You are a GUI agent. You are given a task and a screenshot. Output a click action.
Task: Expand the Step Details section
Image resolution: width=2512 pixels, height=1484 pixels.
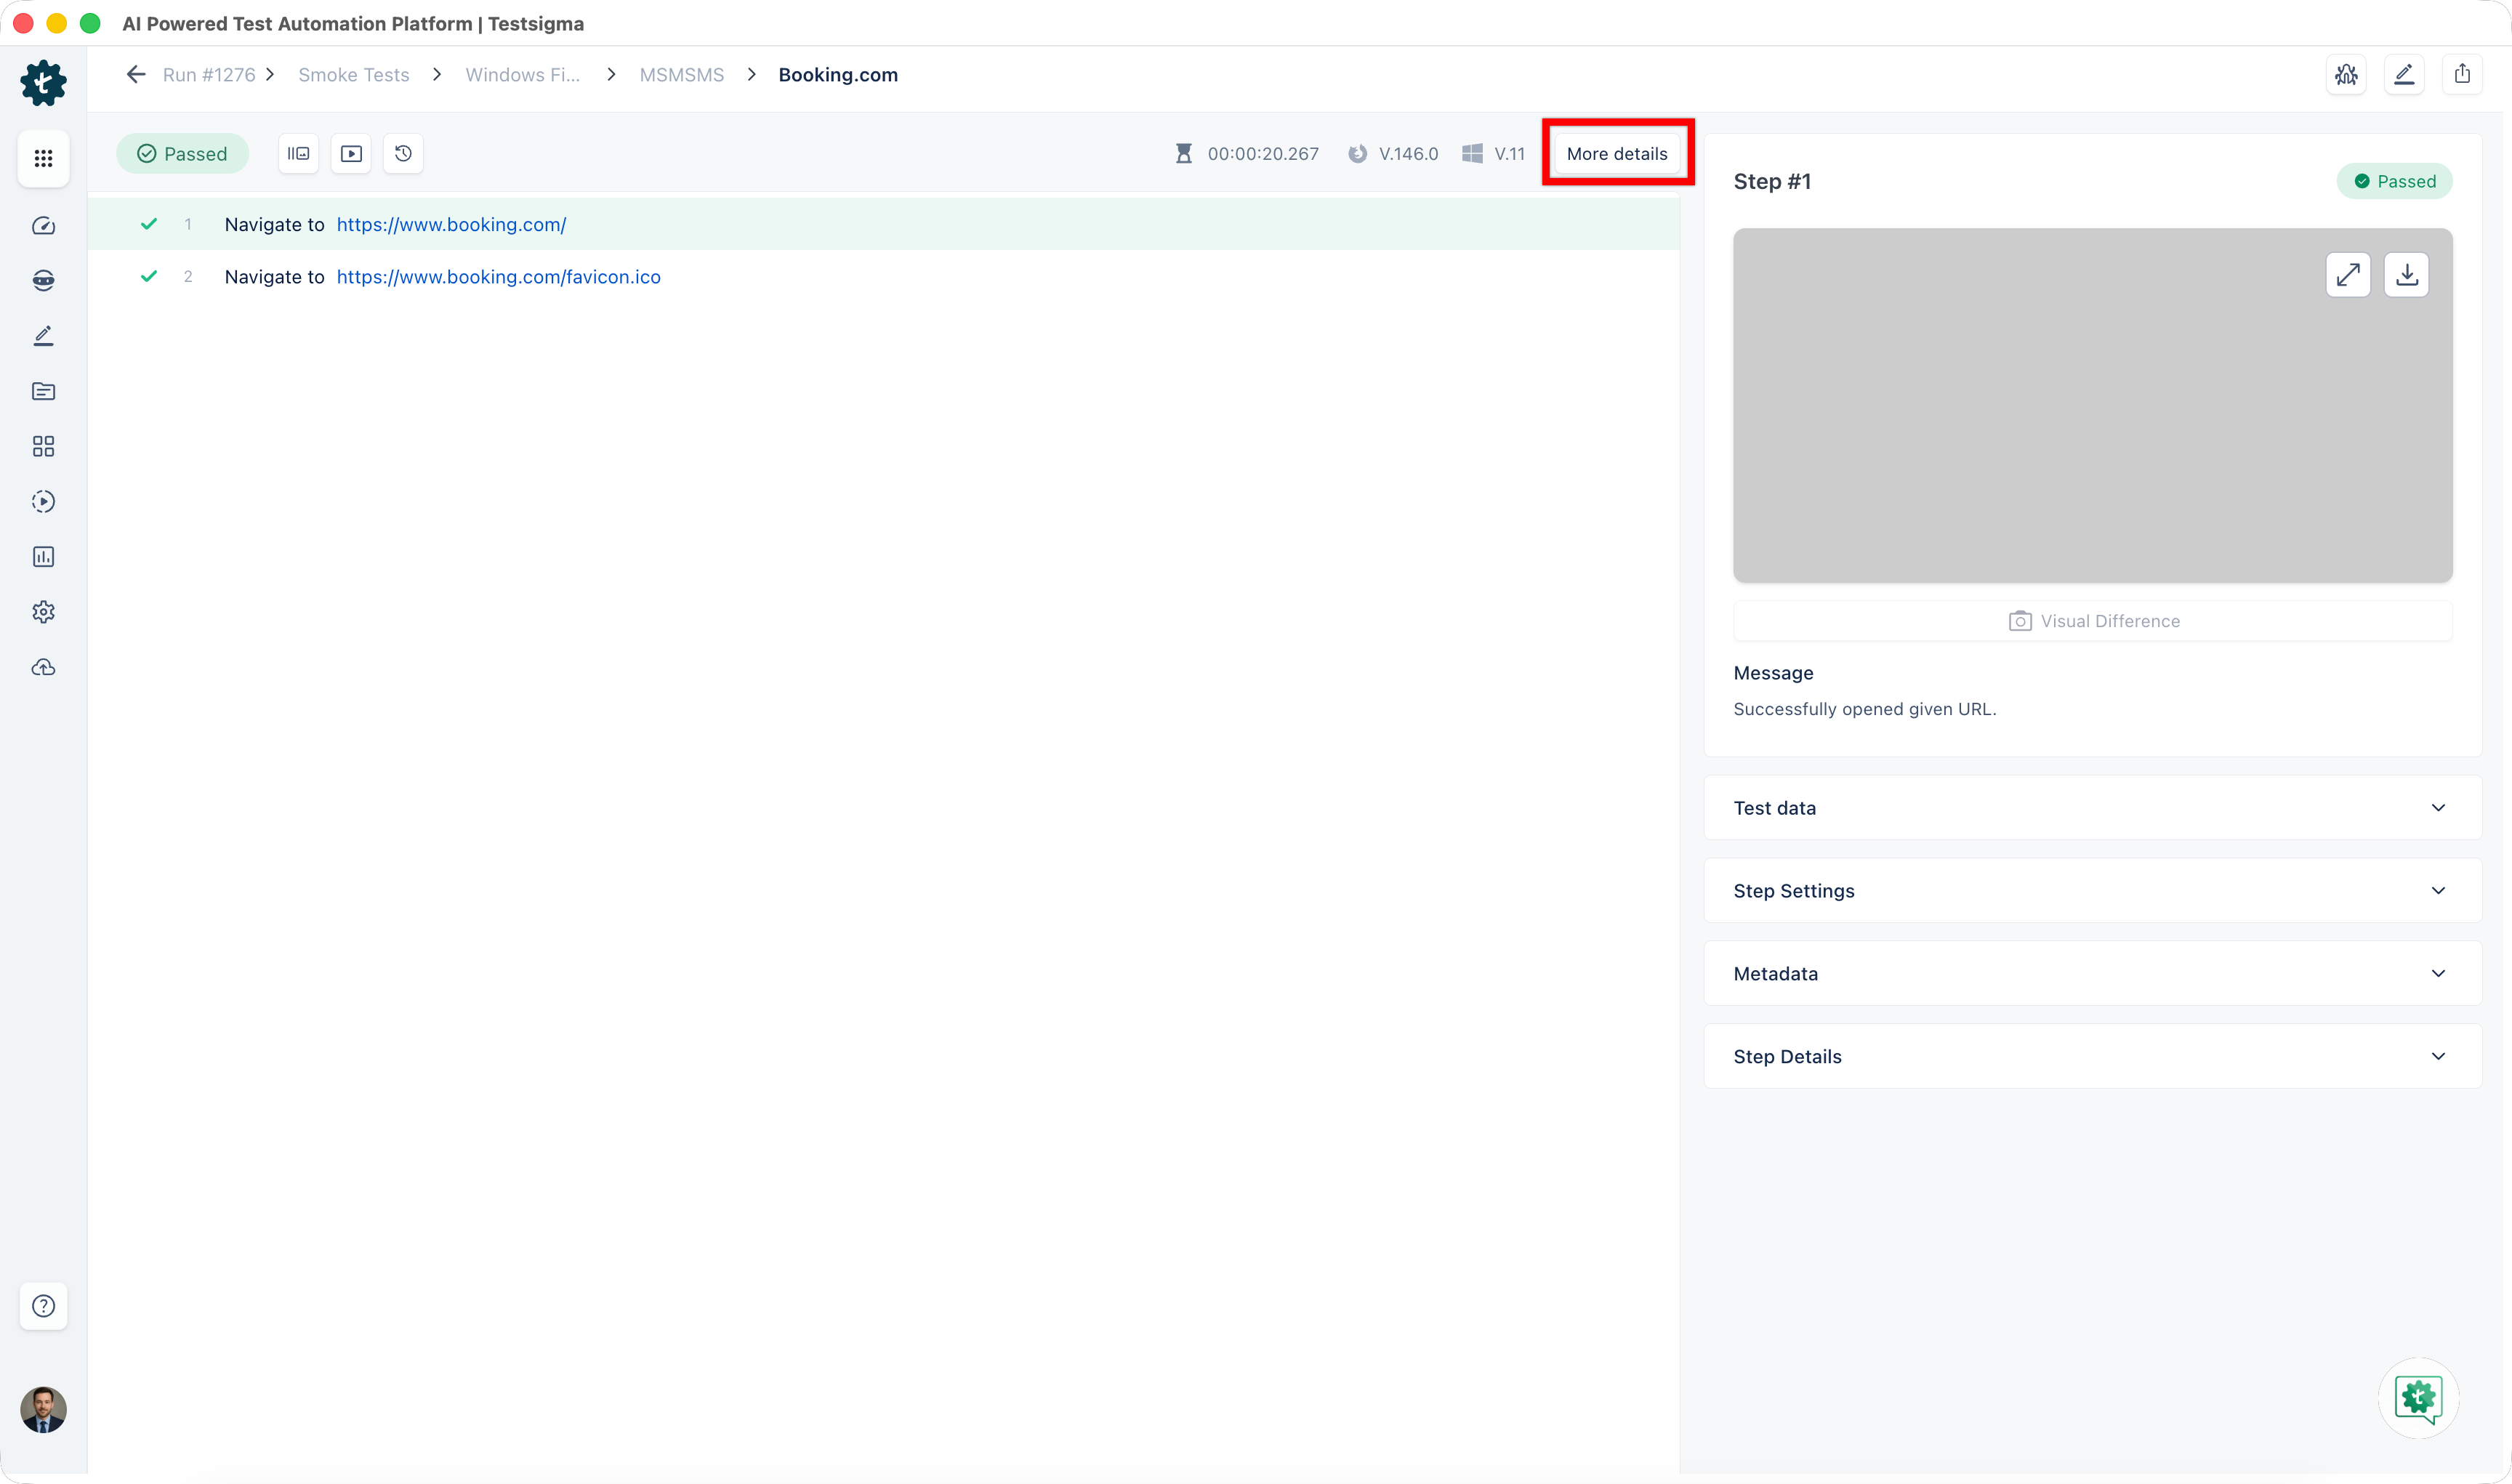click(2092, 1057)
